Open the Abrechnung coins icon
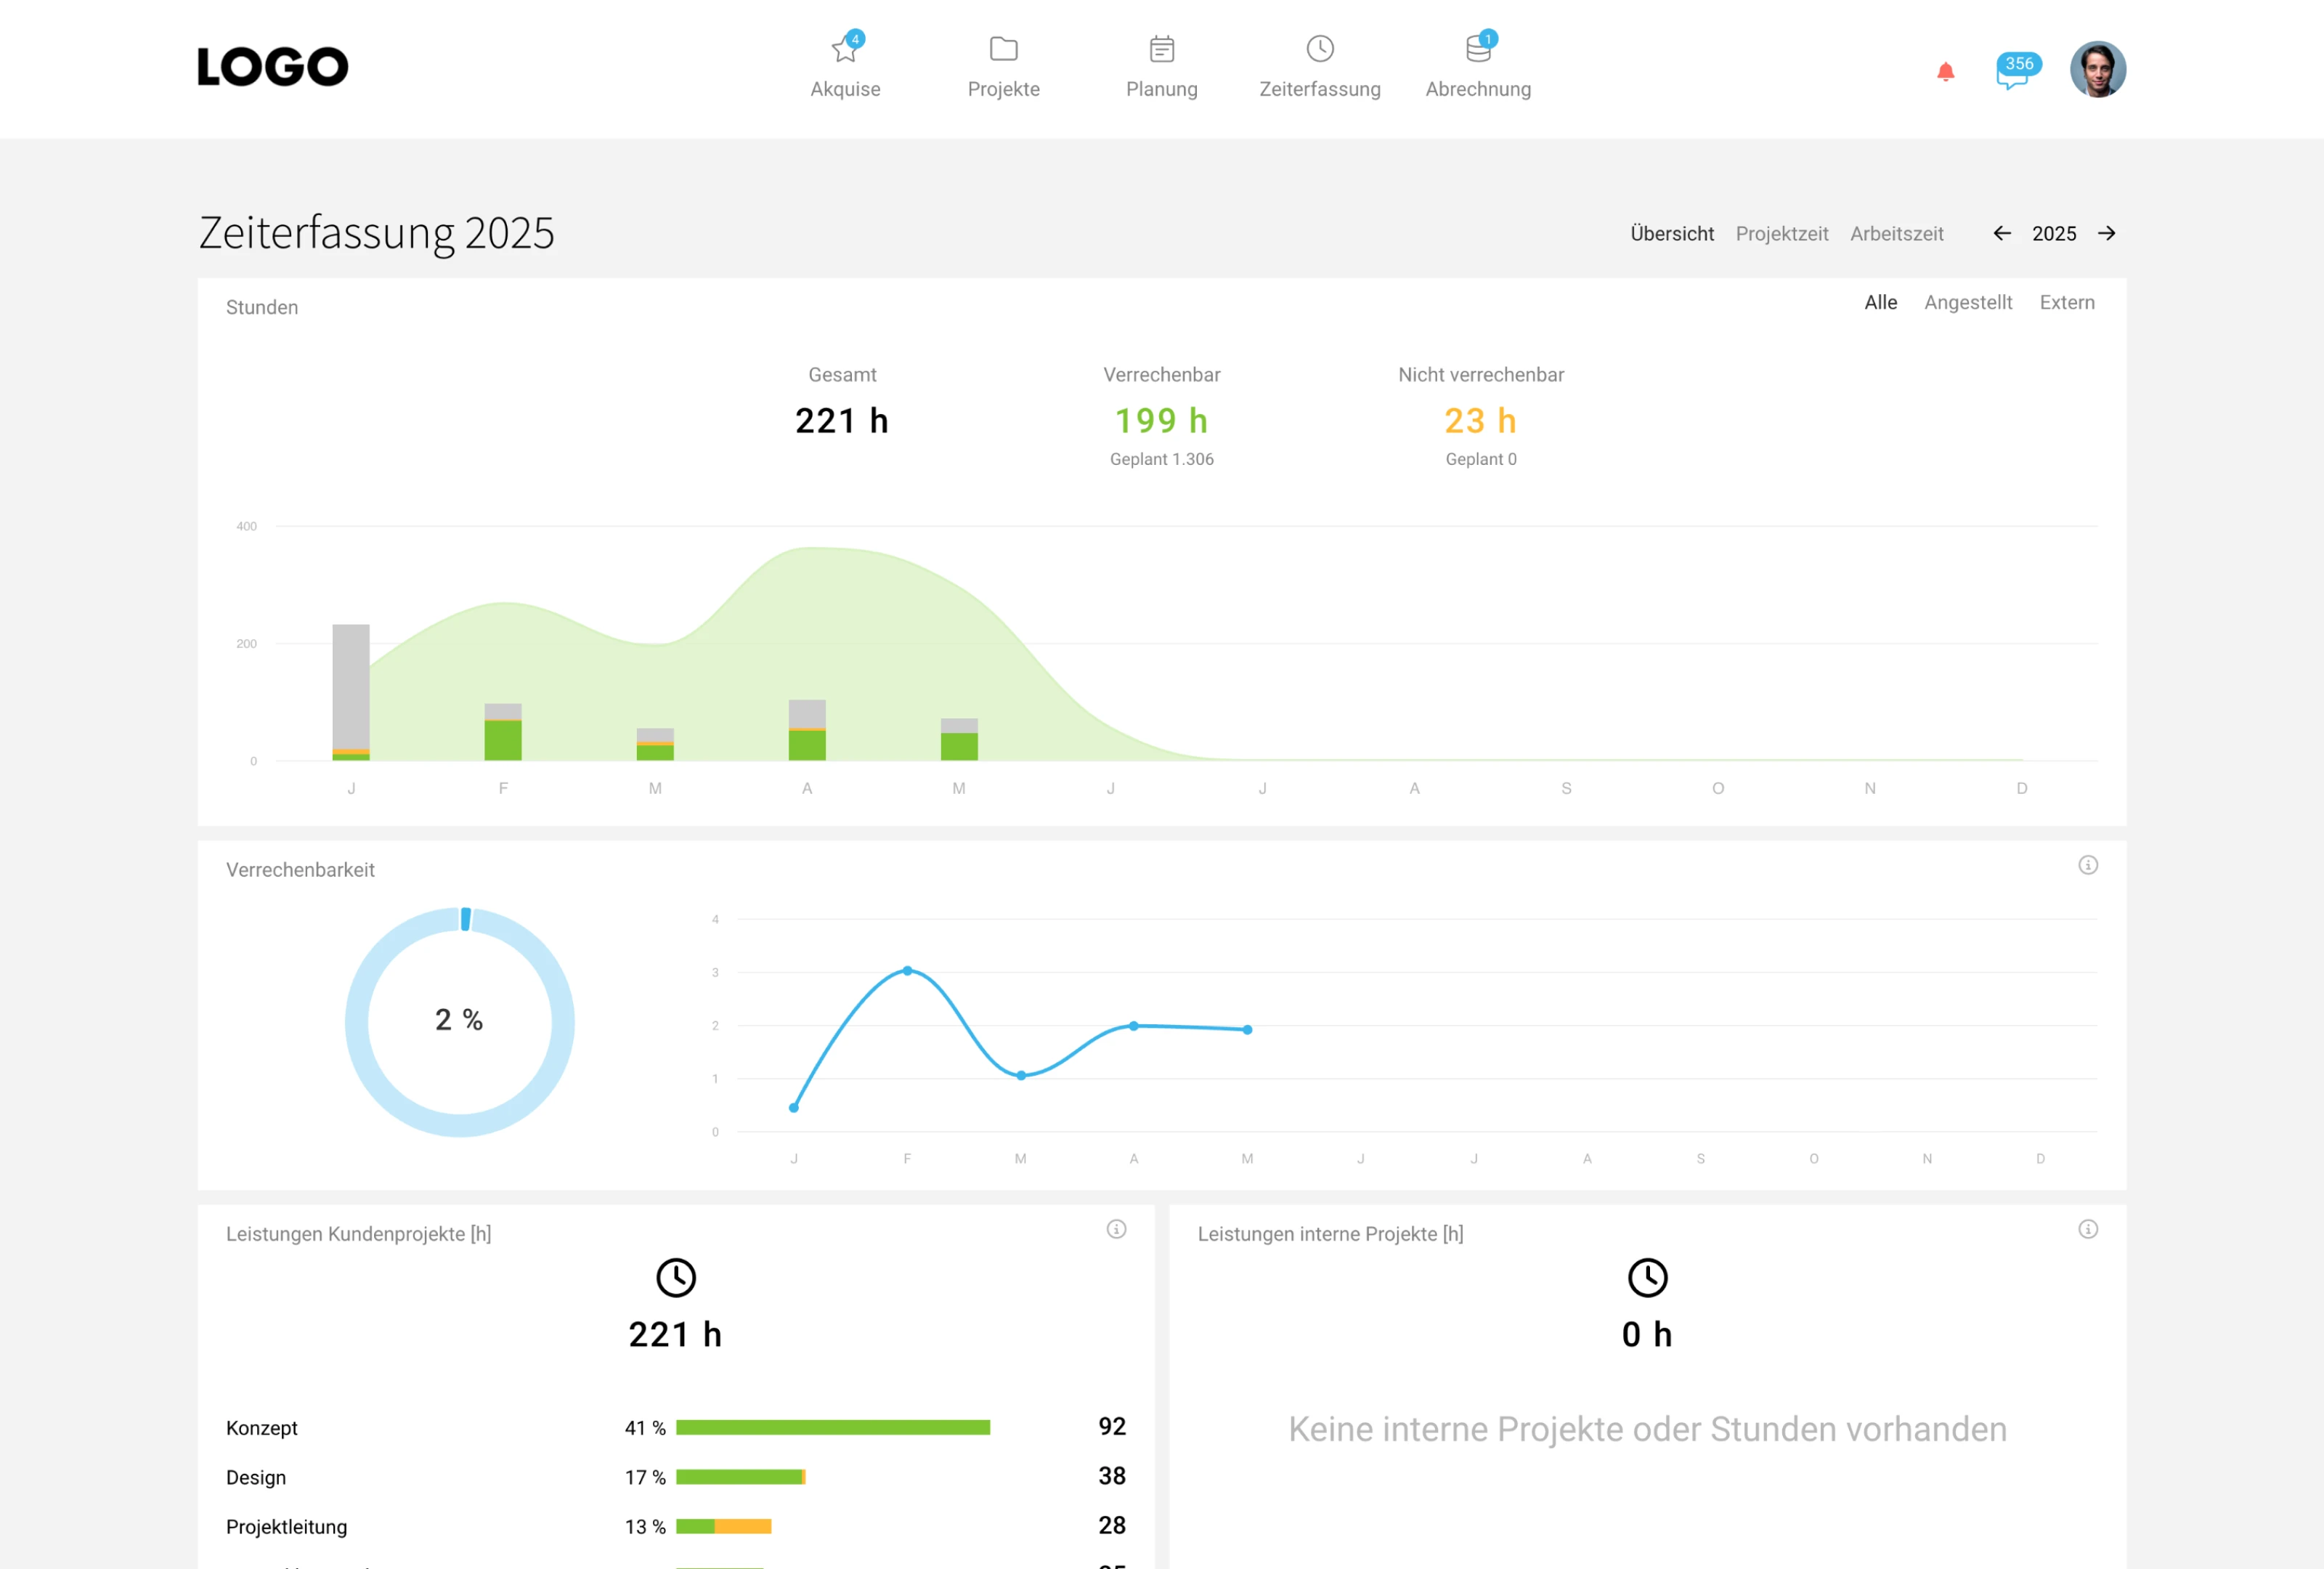This screenshot has width=2324, height=1569. coord(1477,49)
